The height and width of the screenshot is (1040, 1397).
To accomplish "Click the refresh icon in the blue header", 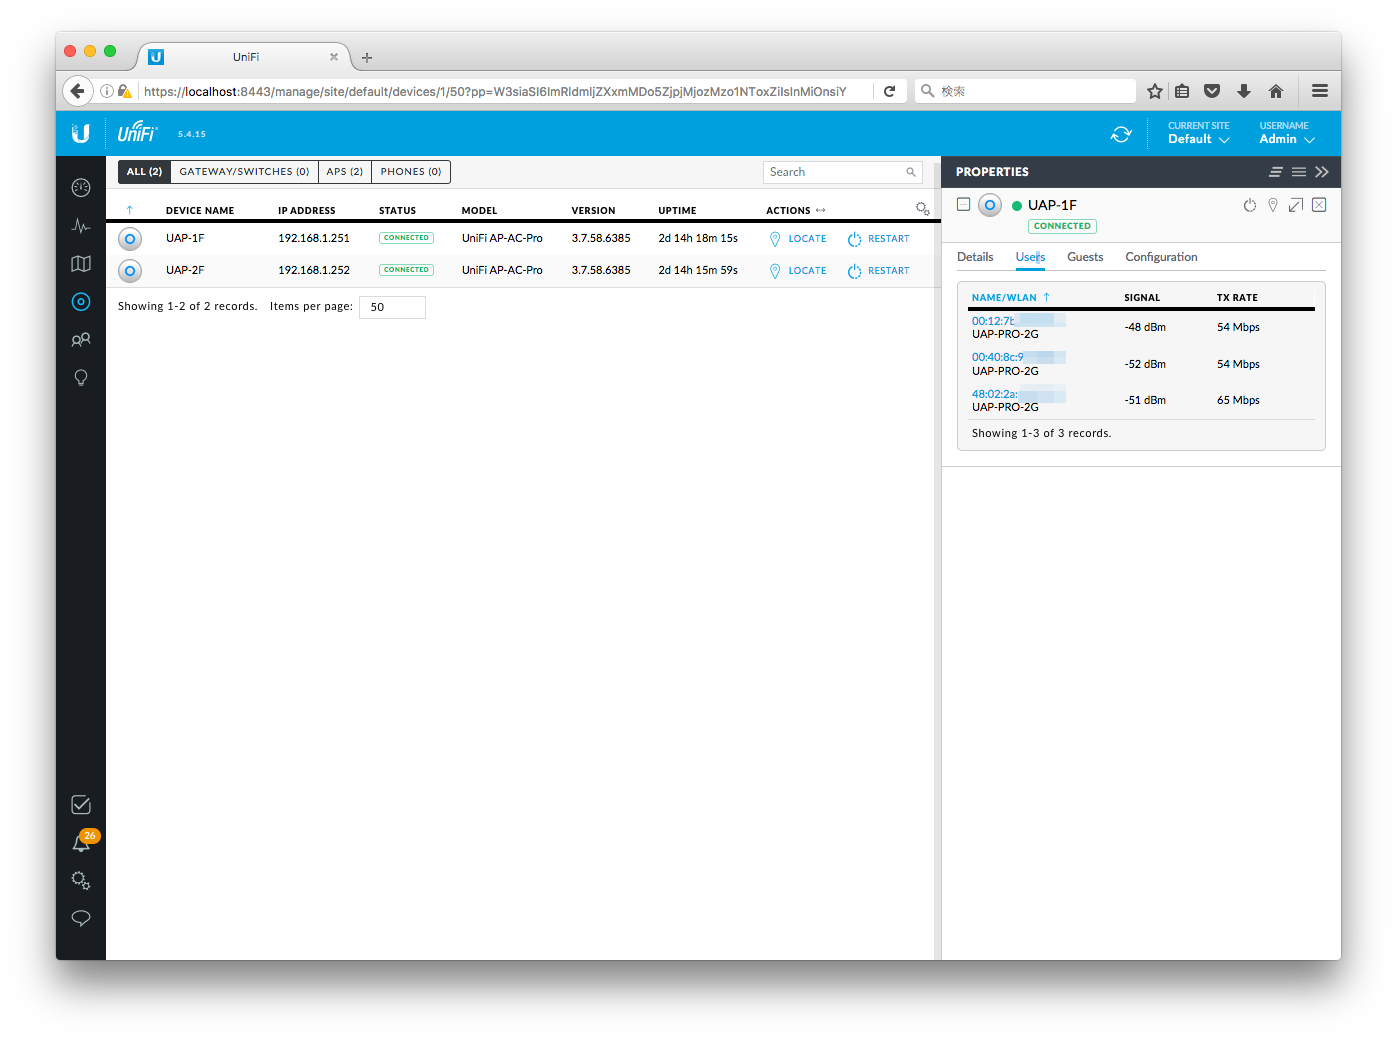I will point(1121,134).
